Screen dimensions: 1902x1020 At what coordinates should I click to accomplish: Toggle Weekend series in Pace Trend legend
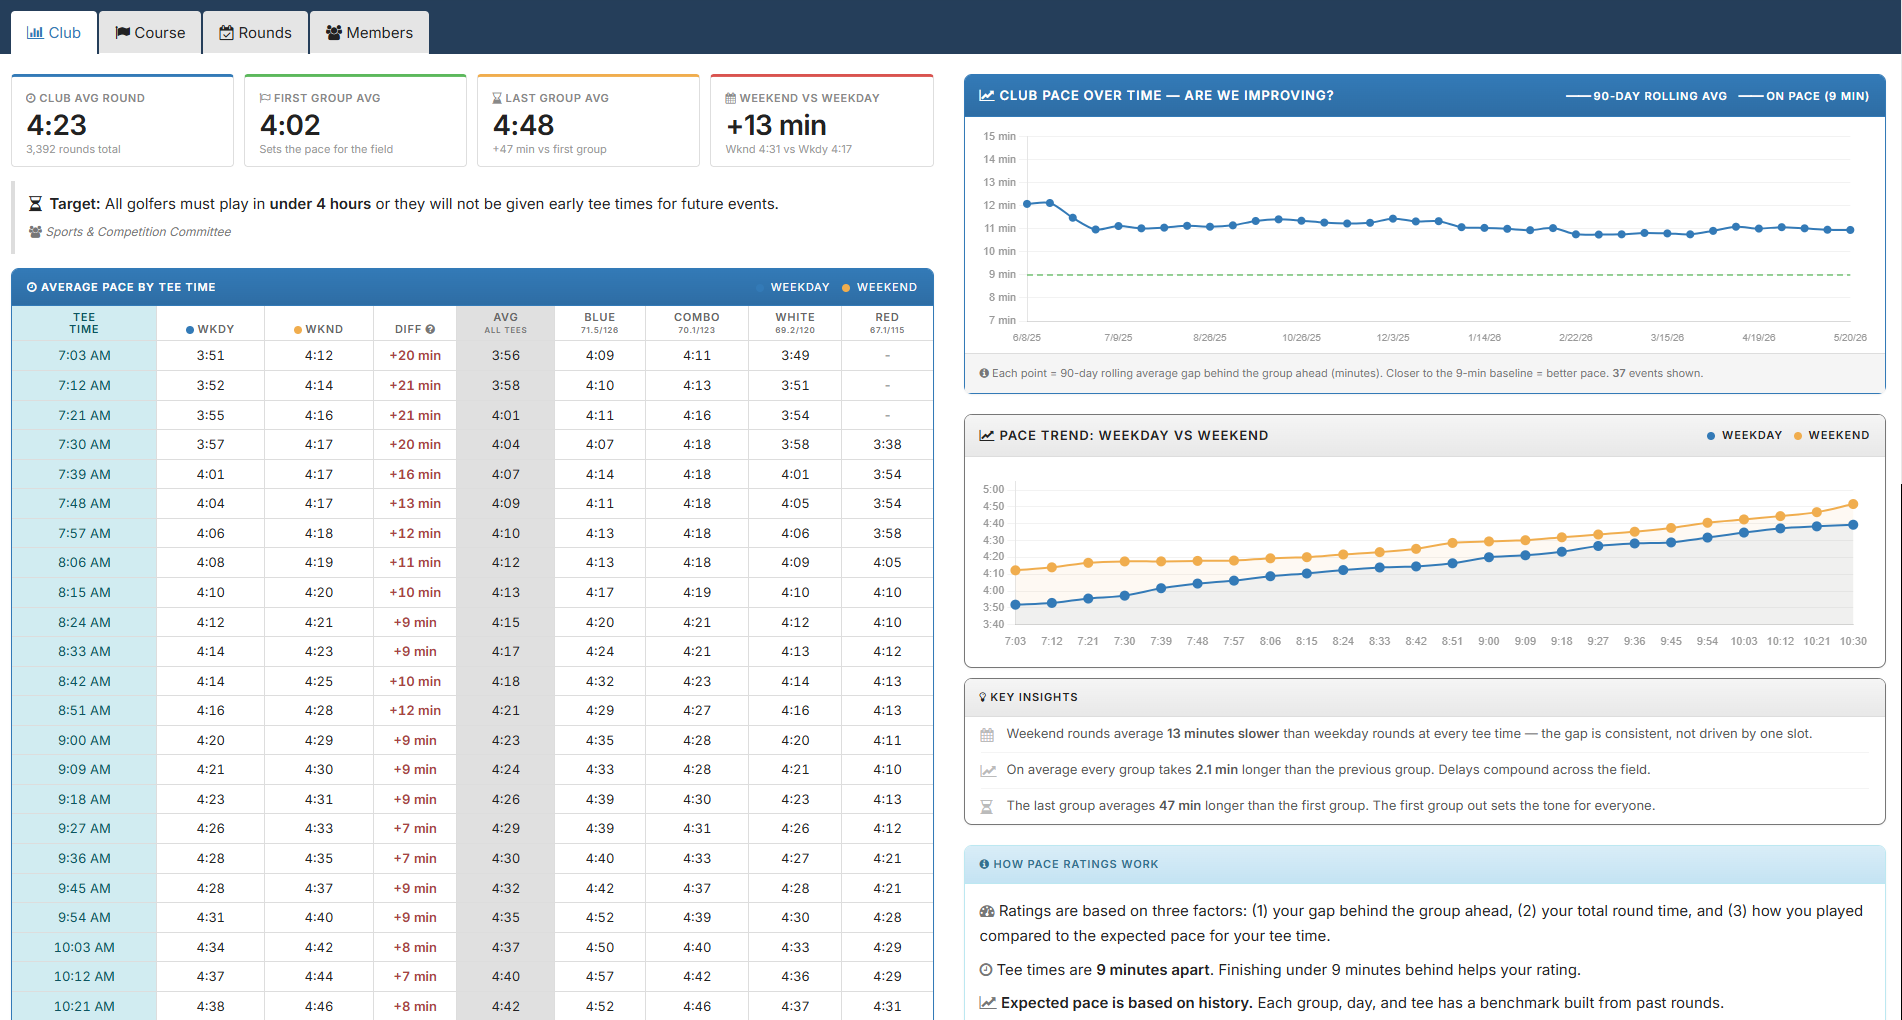(1831, 435)
